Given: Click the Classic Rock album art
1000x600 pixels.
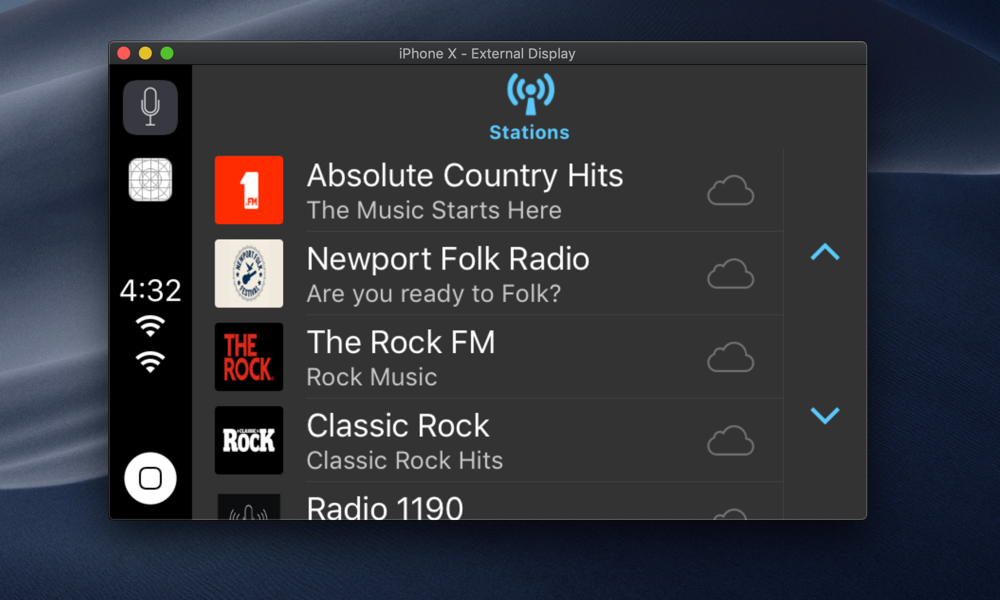Looking at the screenshot, I should (249, 440).
